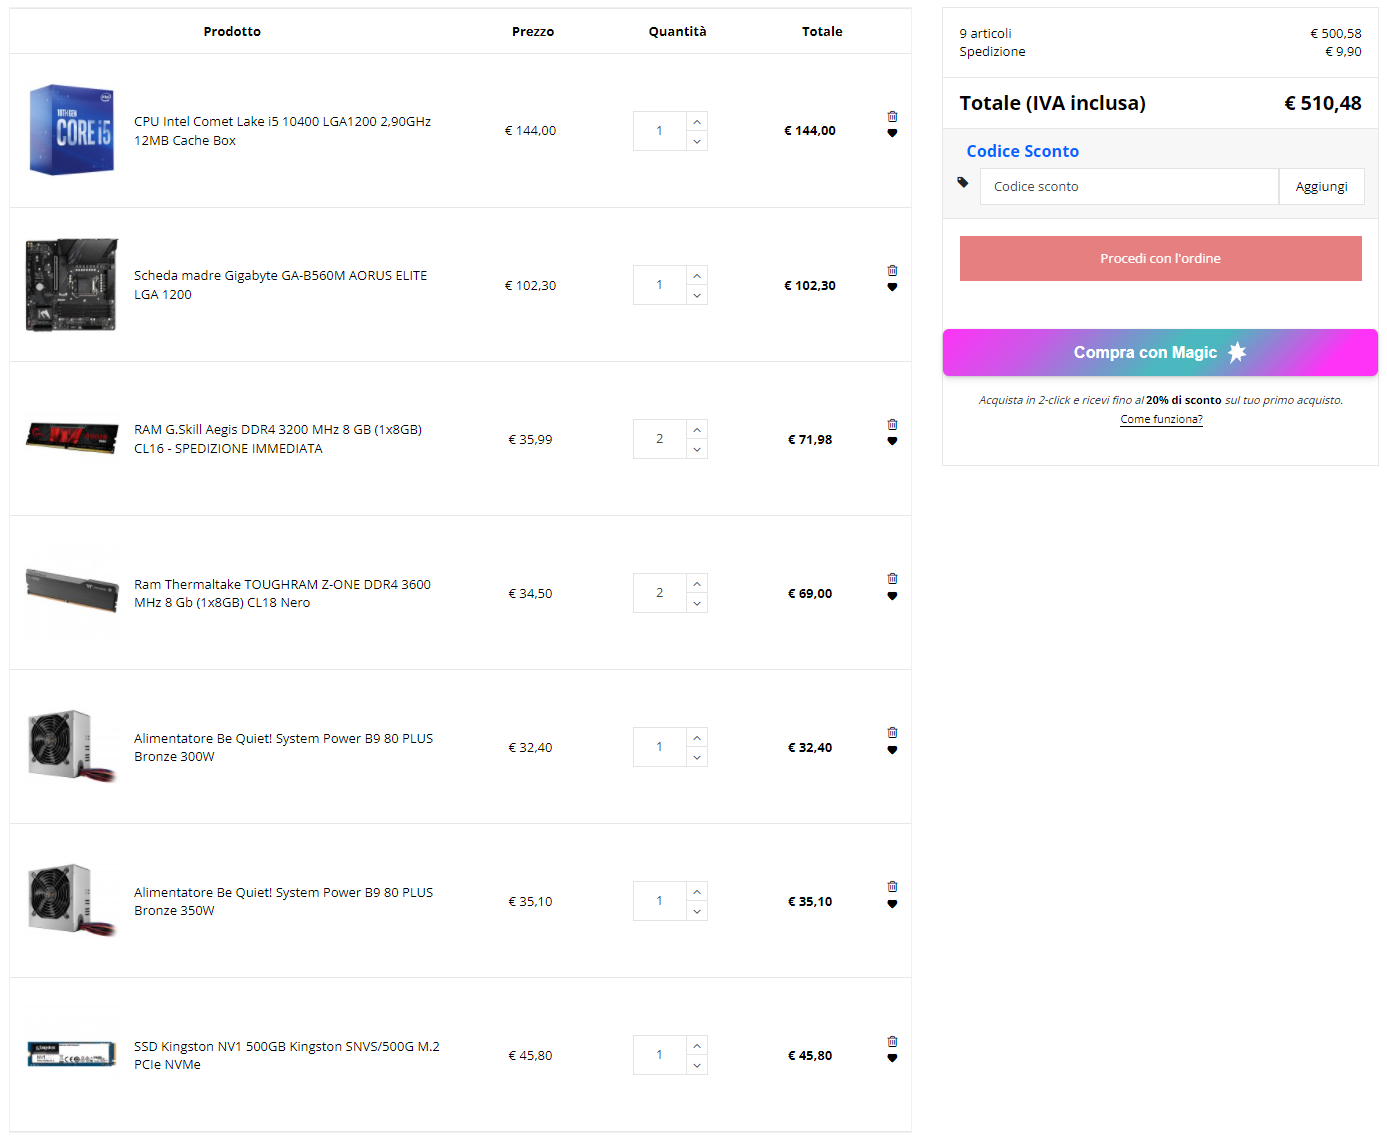Open Be Quiet! Bronze 350W product link
Image resolution: width=1387 pixels, height=1140 pixels.
pos(284,901)
